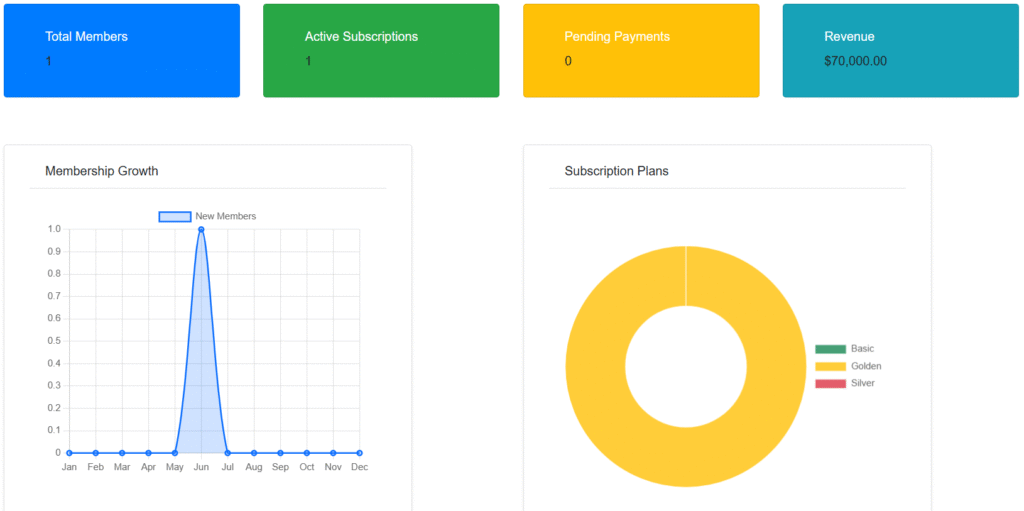This screenshot has width=1024, height=511.
Task: Click the Jun label on x-axis
Action: [201, 467]
